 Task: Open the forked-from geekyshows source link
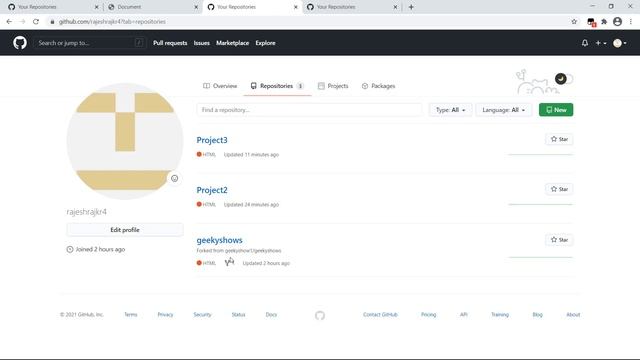point(253,250)
